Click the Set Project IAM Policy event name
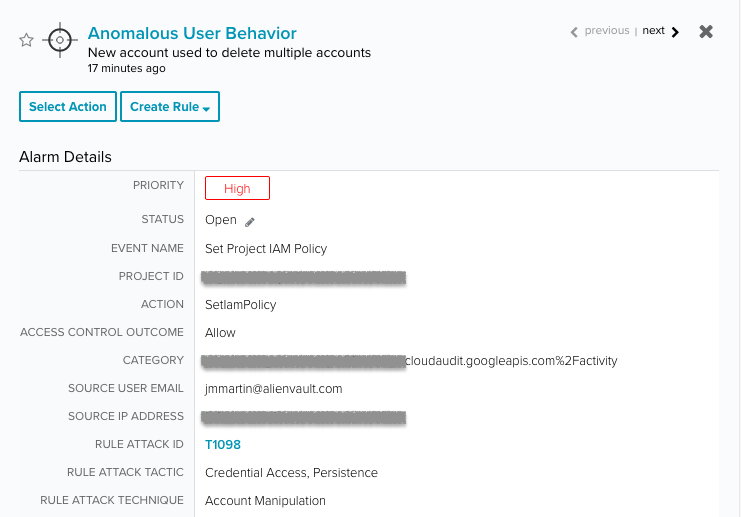 point(266,249)
